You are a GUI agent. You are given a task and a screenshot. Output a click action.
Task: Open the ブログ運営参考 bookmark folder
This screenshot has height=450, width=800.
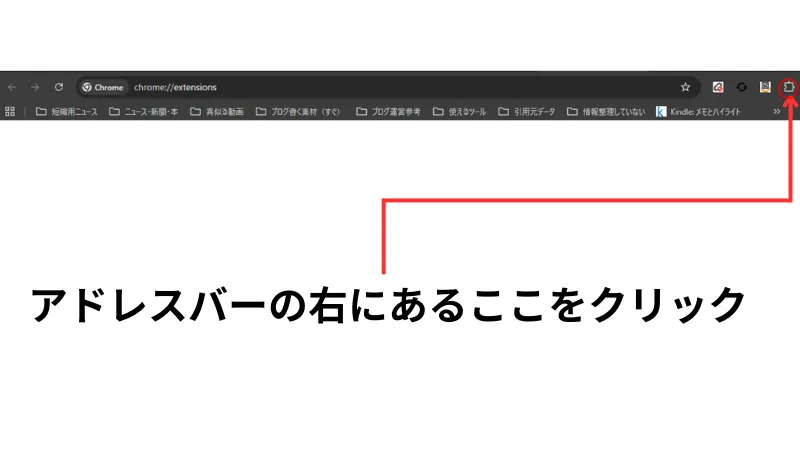pyautogui.click(x=389, y=111)
